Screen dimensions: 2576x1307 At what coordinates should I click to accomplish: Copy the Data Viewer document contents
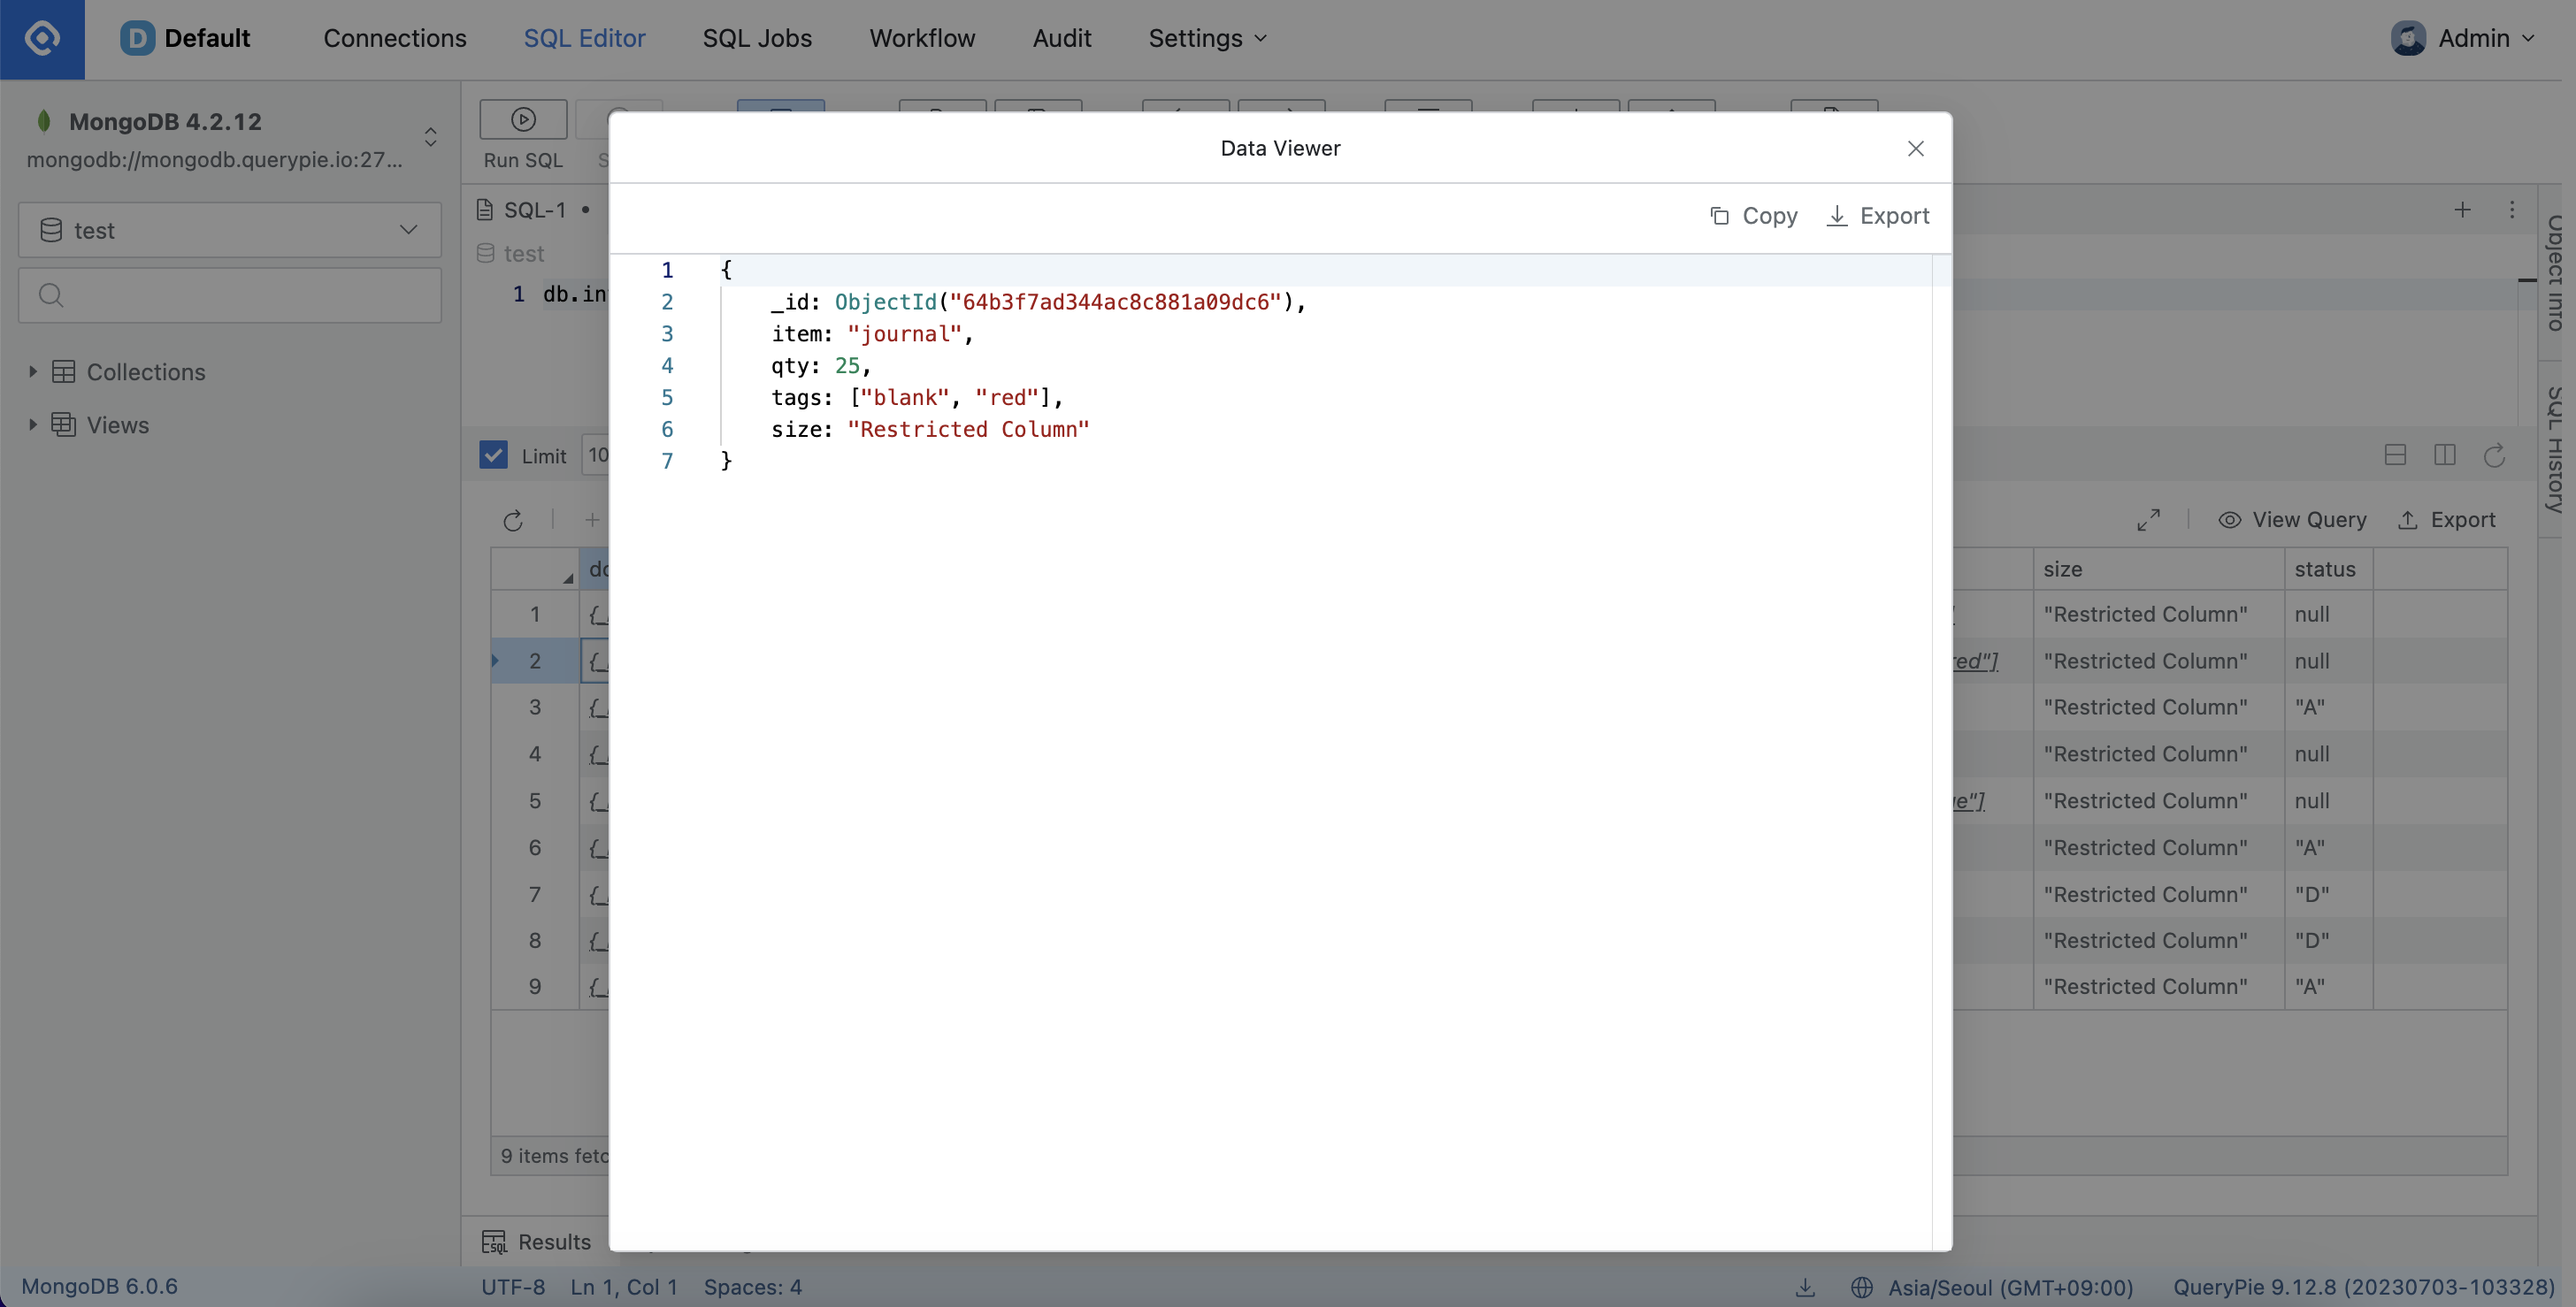click(1753, 216)
